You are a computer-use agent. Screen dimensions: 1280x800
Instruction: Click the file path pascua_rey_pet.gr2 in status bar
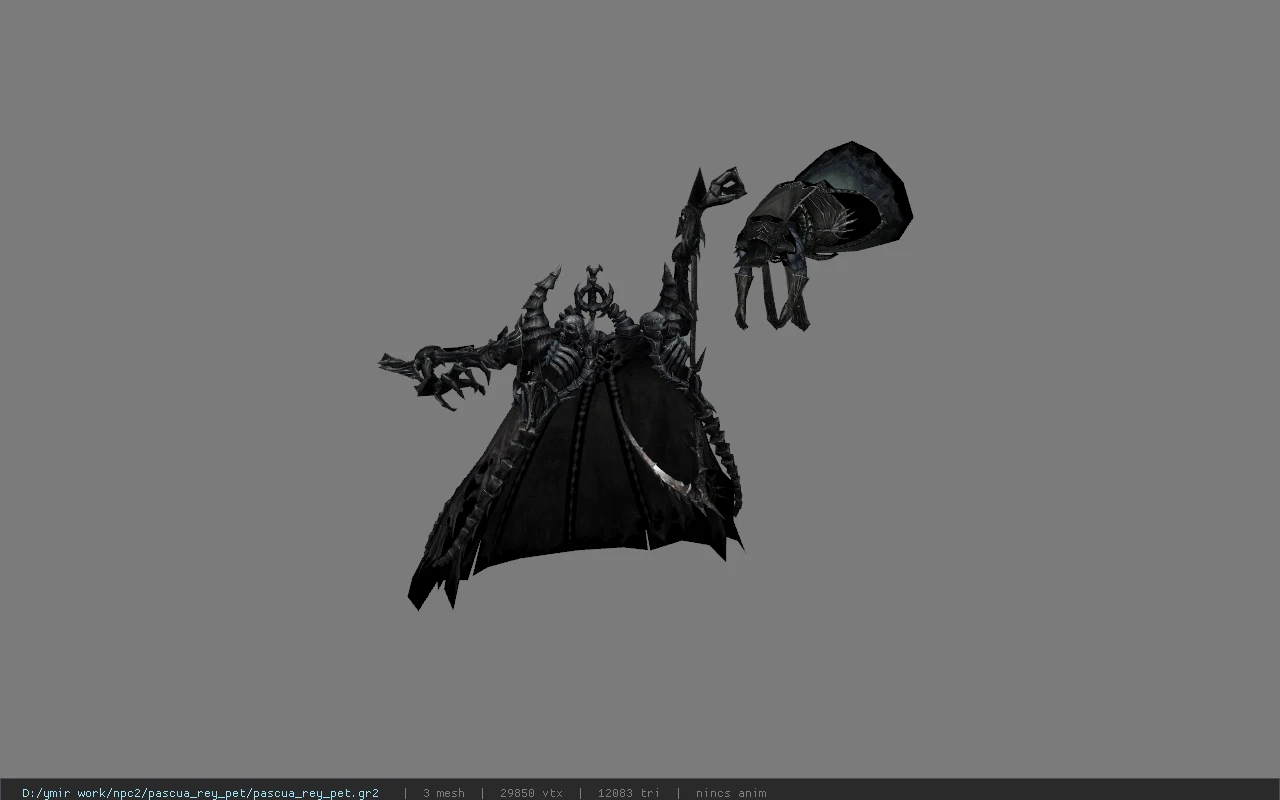click(x=200, y=793)
